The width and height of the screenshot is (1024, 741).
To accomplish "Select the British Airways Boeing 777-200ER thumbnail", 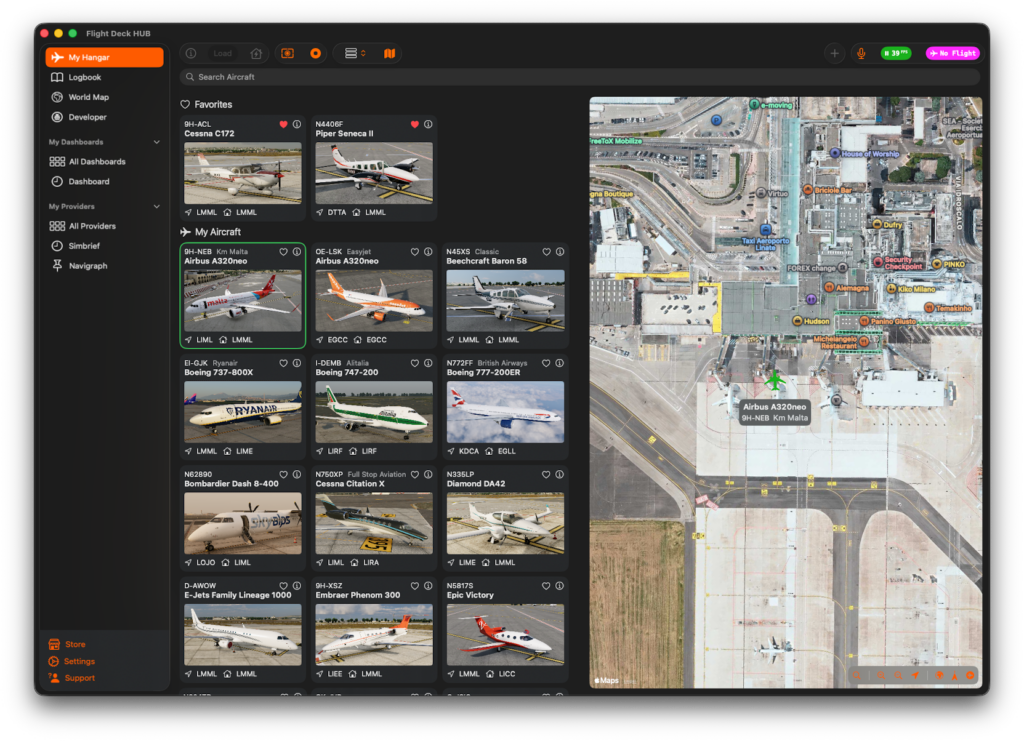I will pyautogui.click(x=505, y=412).
